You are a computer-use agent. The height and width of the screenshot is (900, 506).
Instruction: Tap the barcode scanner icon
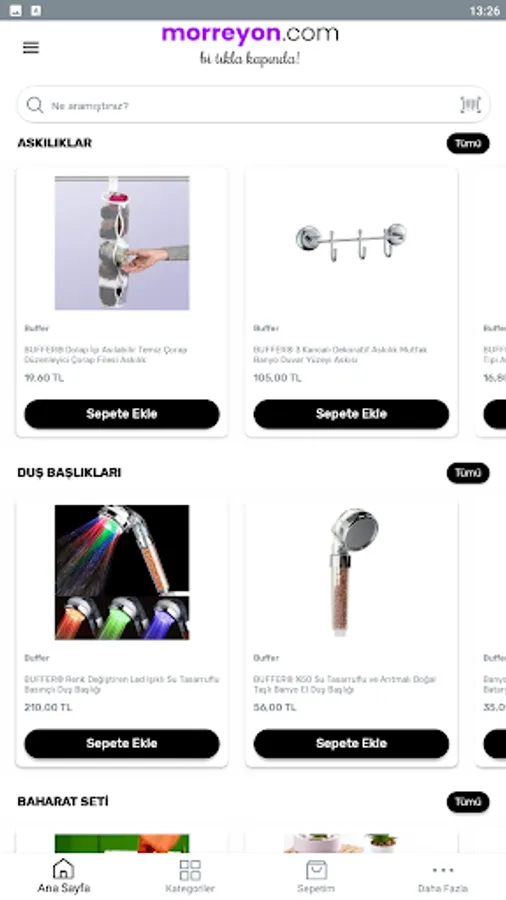(x=470, y=104)
